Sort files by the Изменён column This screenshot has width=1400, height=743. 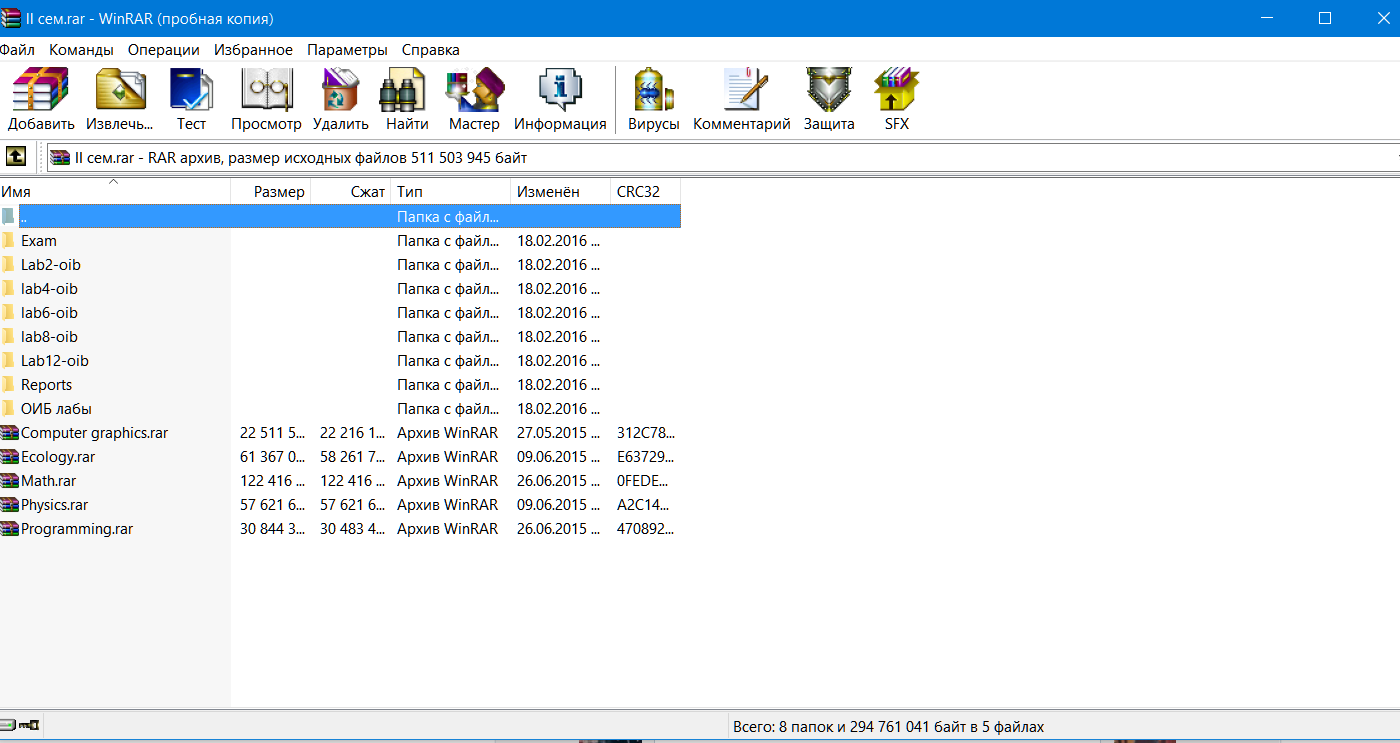tap(561, 192)
